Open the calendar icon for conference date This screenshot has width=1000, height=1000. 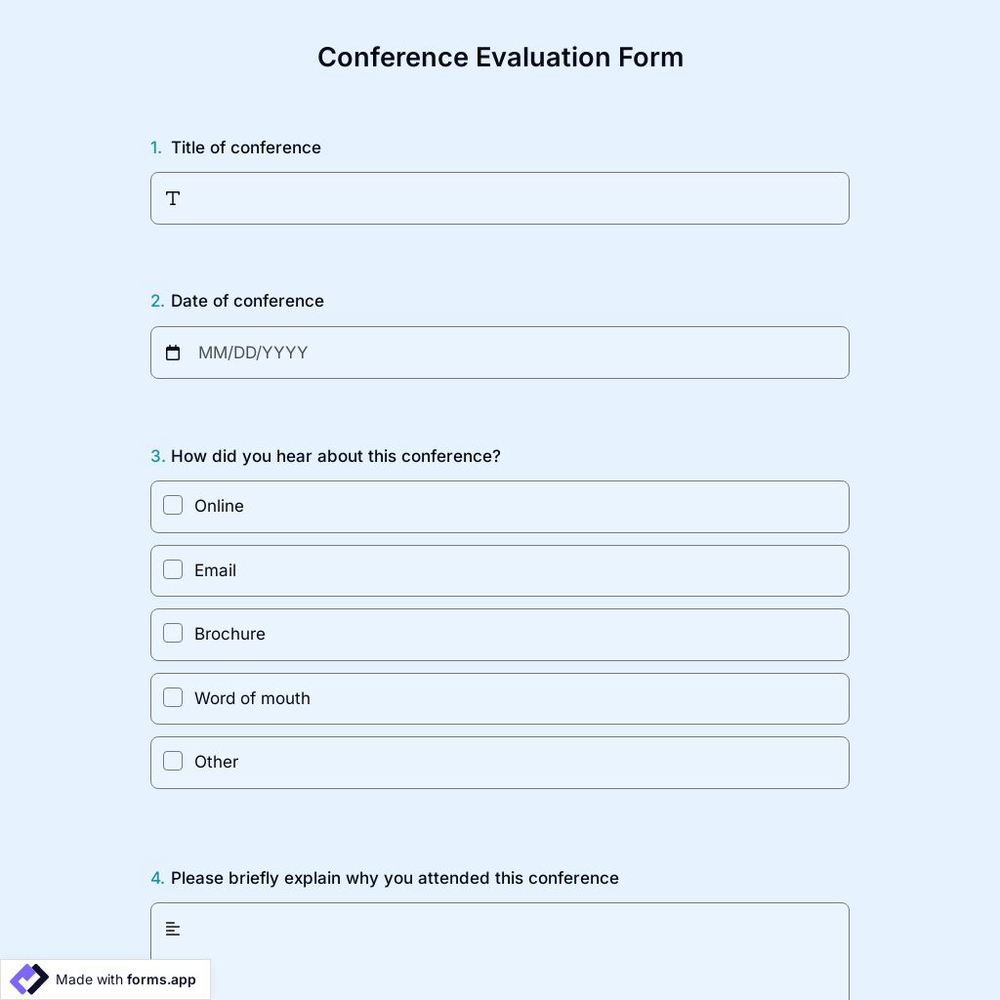click(x=172, y=352)
